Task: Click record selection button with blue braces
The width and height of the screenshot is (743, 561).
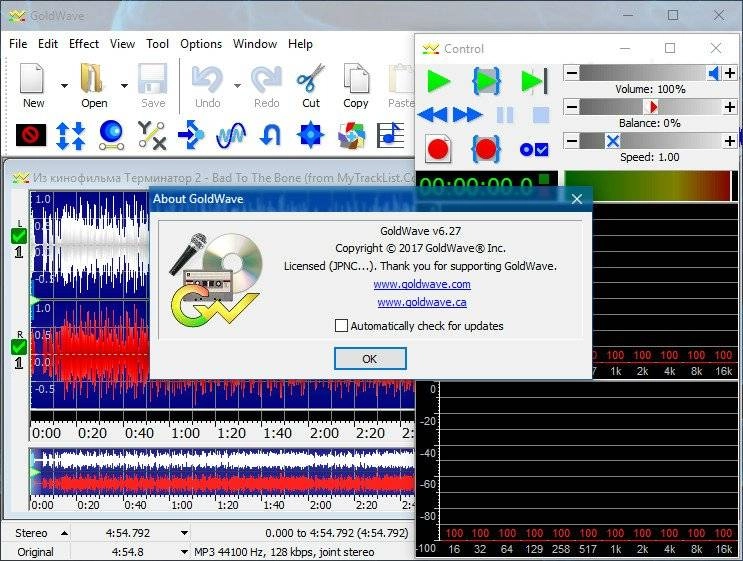Action: 486,150
